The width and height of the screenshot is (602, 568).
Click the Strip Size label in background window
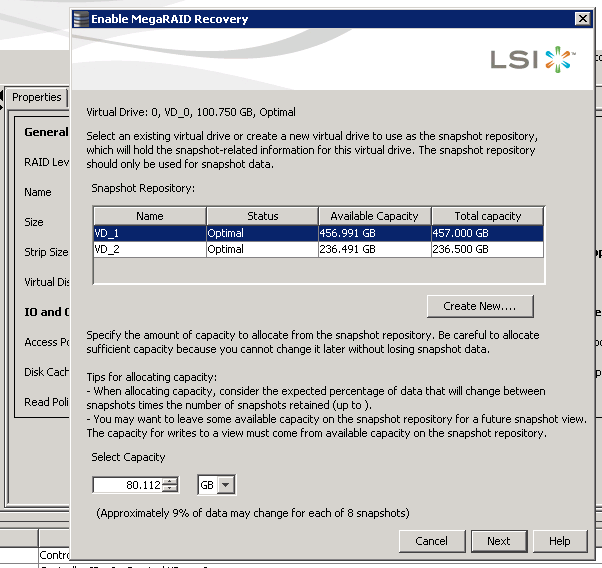coord(46,252)
